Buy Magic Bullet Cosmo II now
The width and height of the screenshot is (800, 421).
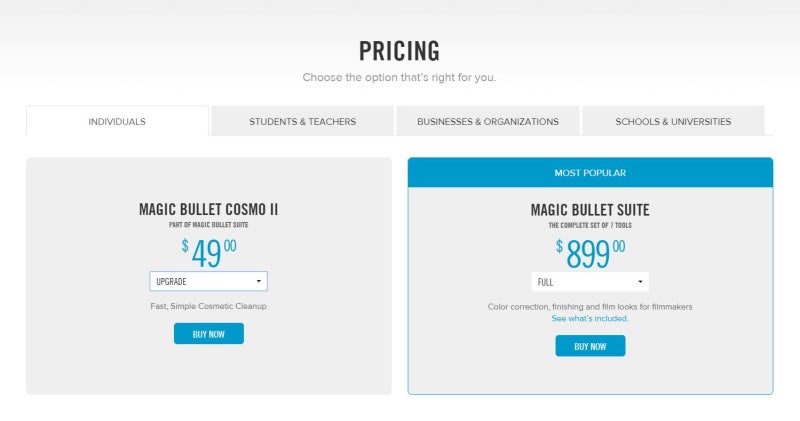tap(209, 334)
